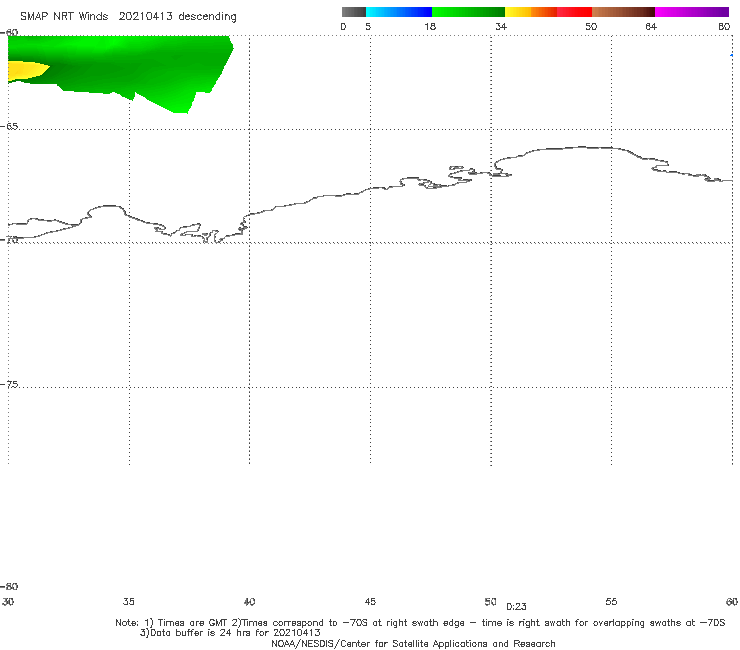Click the brown segment of the color scale
Viewport: 740px width, 650px height.
click(x=623, y=12)
